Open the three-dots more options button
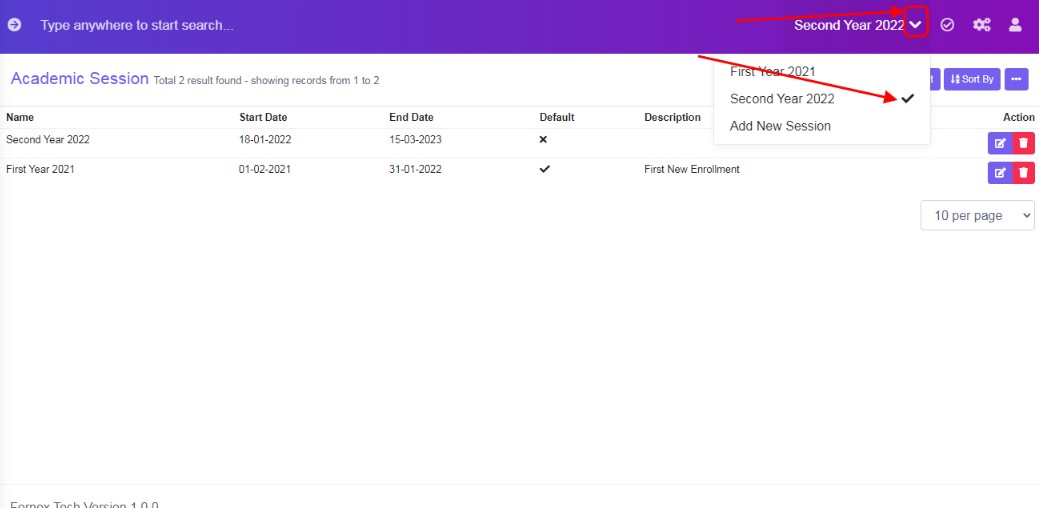 click(x=1016, y=79)
